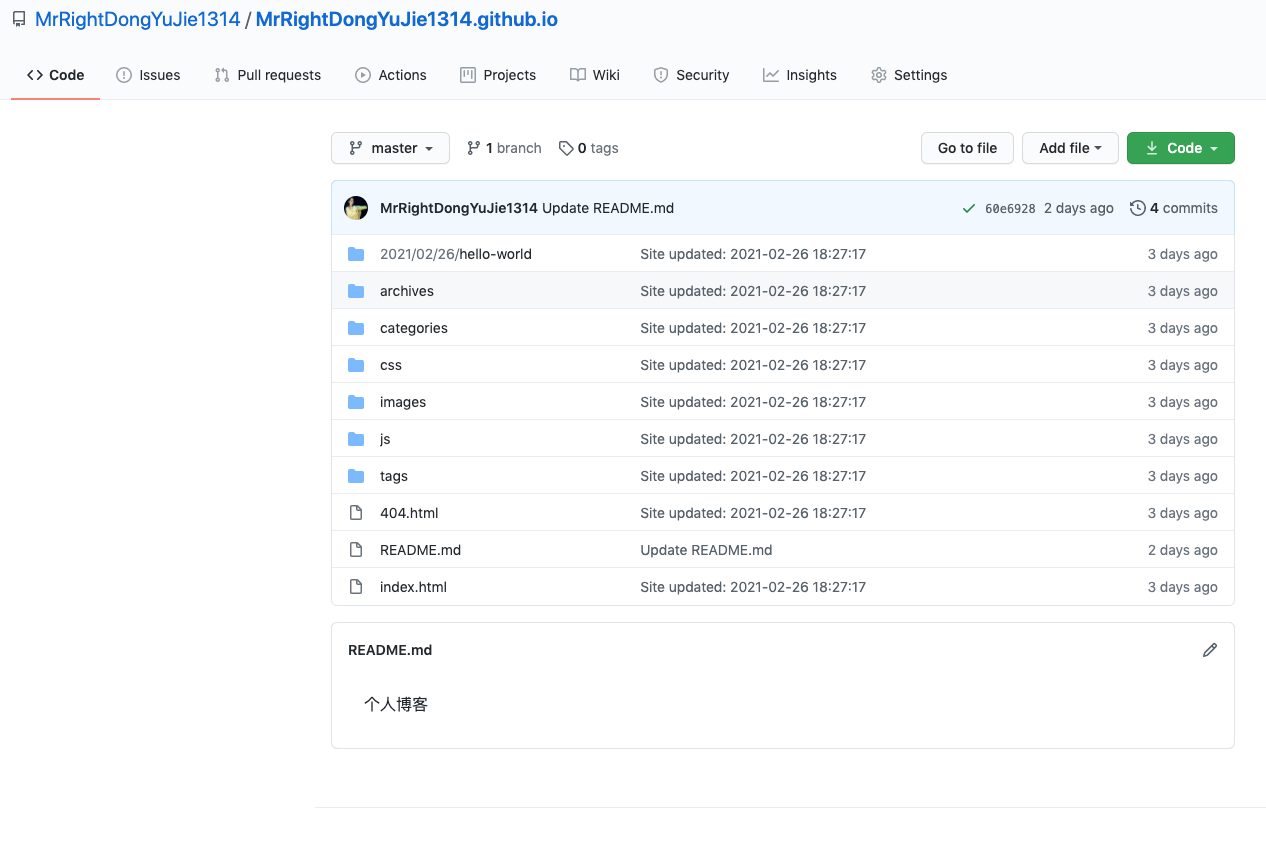
Task: Click archives row Site updated commit message
Action: tap(753, 291)
